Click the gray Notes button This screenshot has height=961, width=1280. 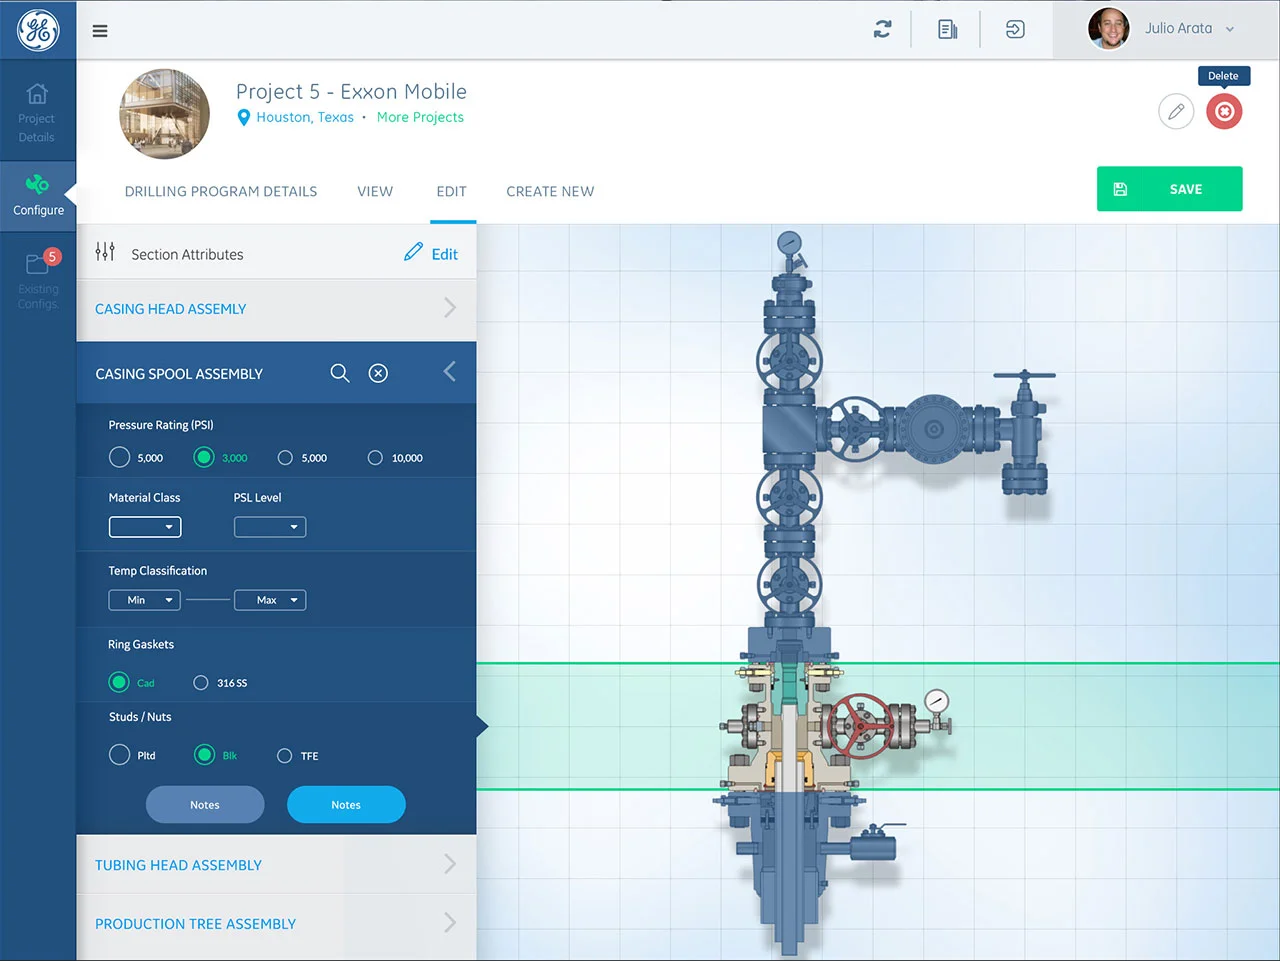click(205, 805)
